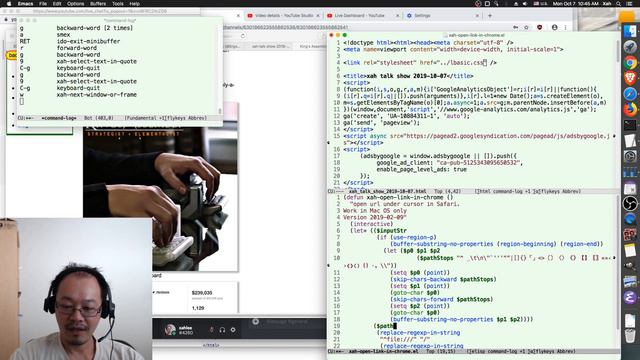The image size is (640, 360).
Task: Click the Discord attach plus button
Action: 256,322
